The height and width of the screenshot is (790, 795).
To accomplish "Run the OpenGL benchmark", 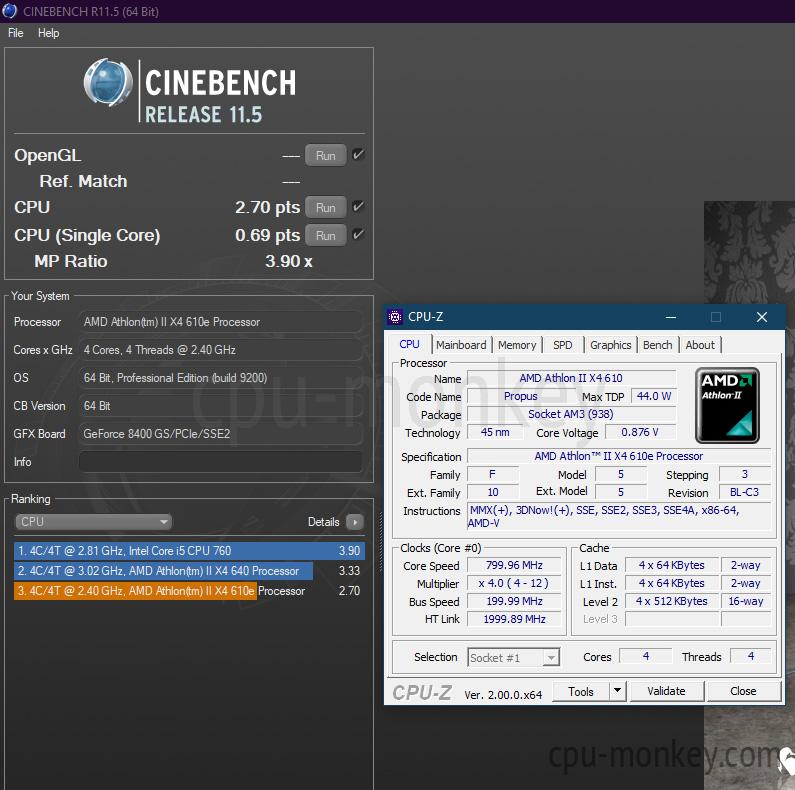I will pyautogui.click(x=326, y=155).
